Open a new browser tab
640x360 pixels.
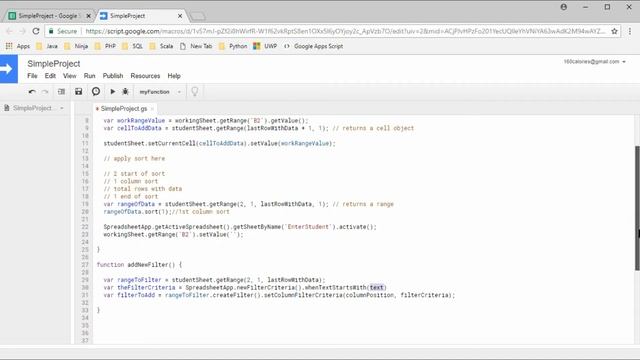(198, 16)
